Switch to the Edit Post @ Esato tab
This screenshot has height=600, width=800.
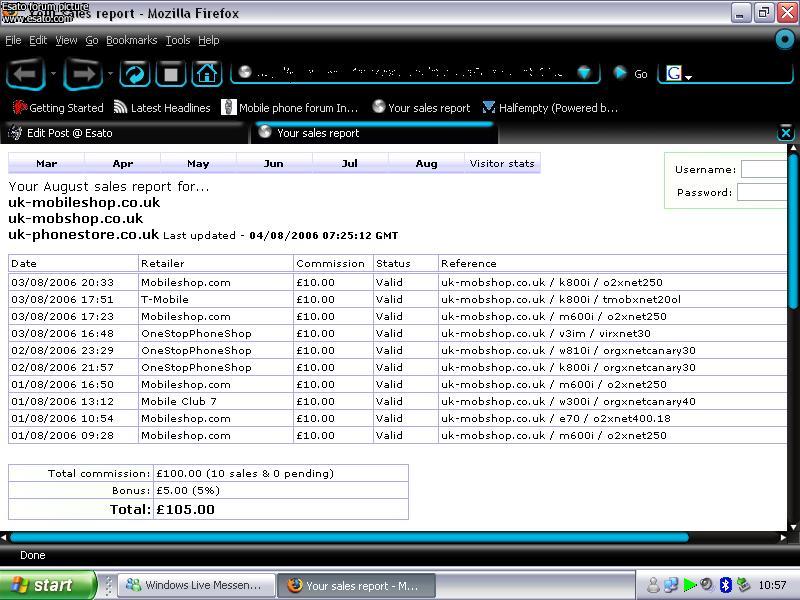124,133
